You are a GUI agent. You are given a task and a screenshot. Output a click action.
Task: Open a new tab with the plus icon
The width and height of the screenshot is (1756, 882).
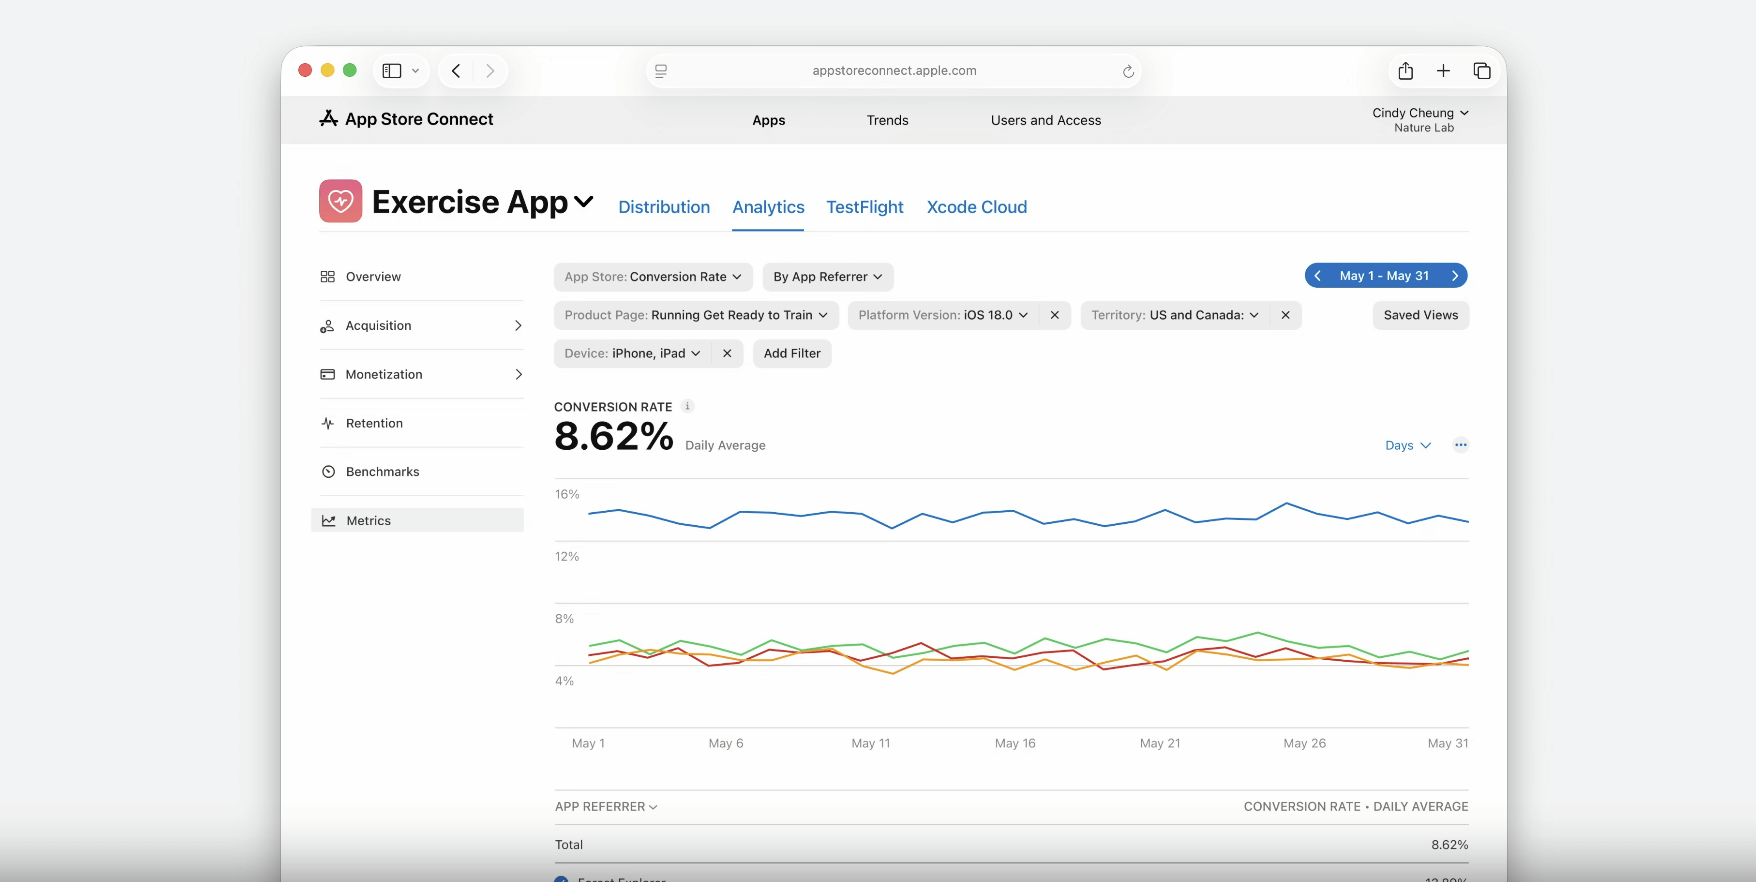(x=1443, y=71)
